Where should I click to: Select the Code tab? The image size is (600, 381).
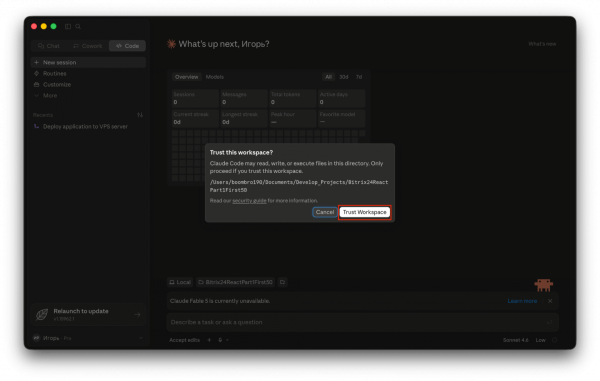[x=127, y=46]
